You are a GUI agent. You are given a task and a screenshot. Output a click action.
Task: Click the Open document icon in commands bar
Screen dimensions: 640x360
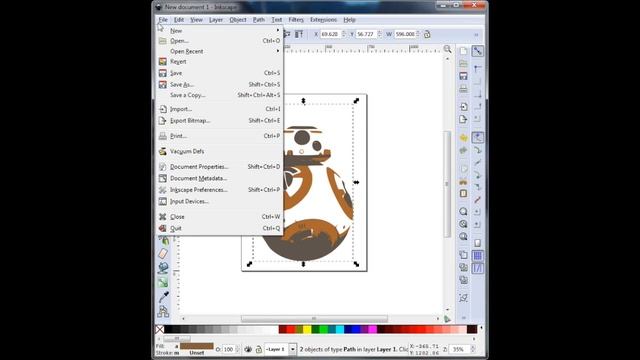point(463,64)
